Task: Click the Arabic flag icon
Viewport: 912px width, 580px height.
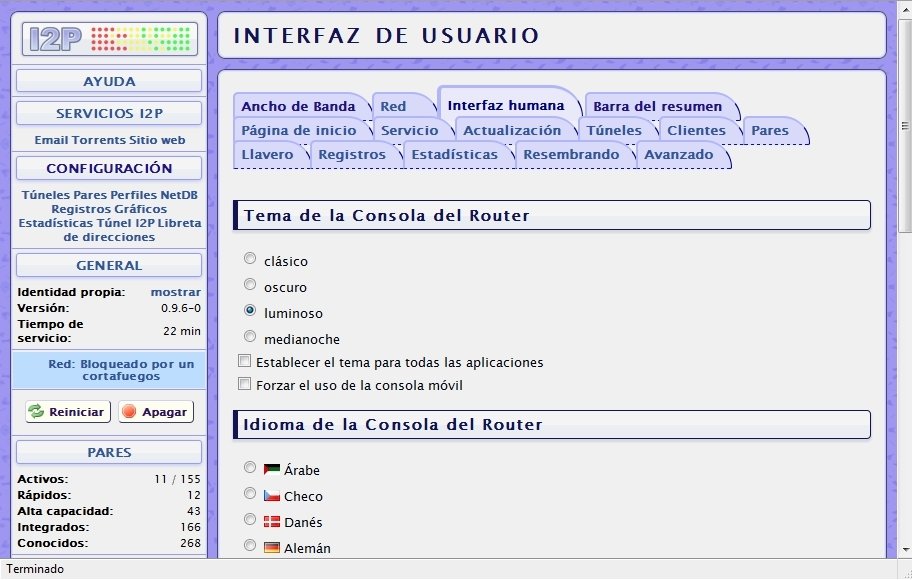Action: coord(272,469)
